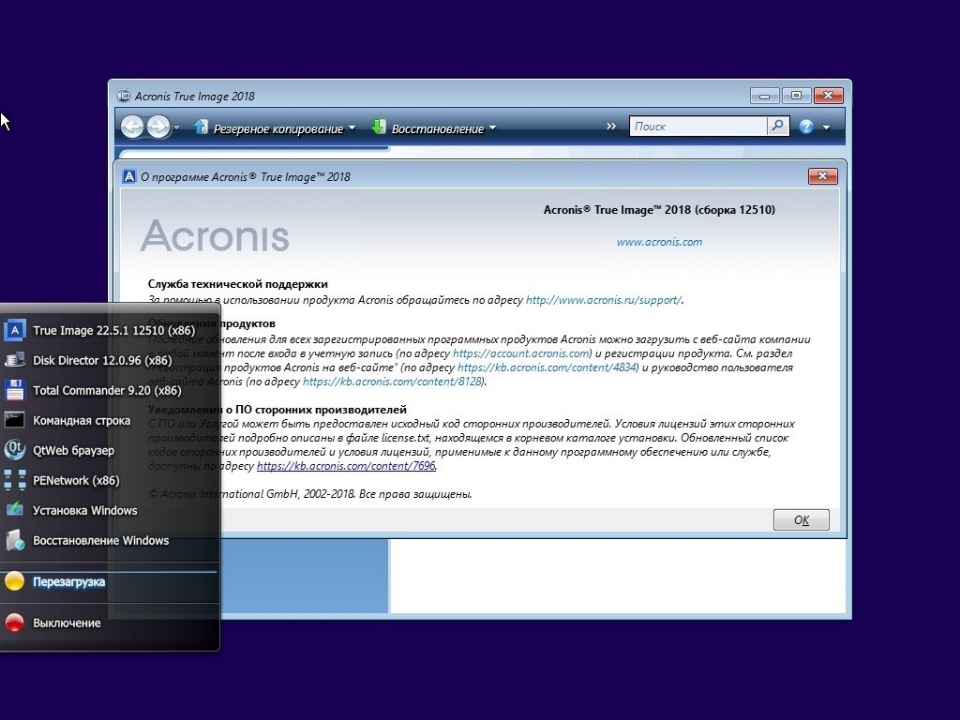Click the "Уведомления о ПО сторонних производителей" heading
This screenshot has height=720, width=960.
pos(277,410)
